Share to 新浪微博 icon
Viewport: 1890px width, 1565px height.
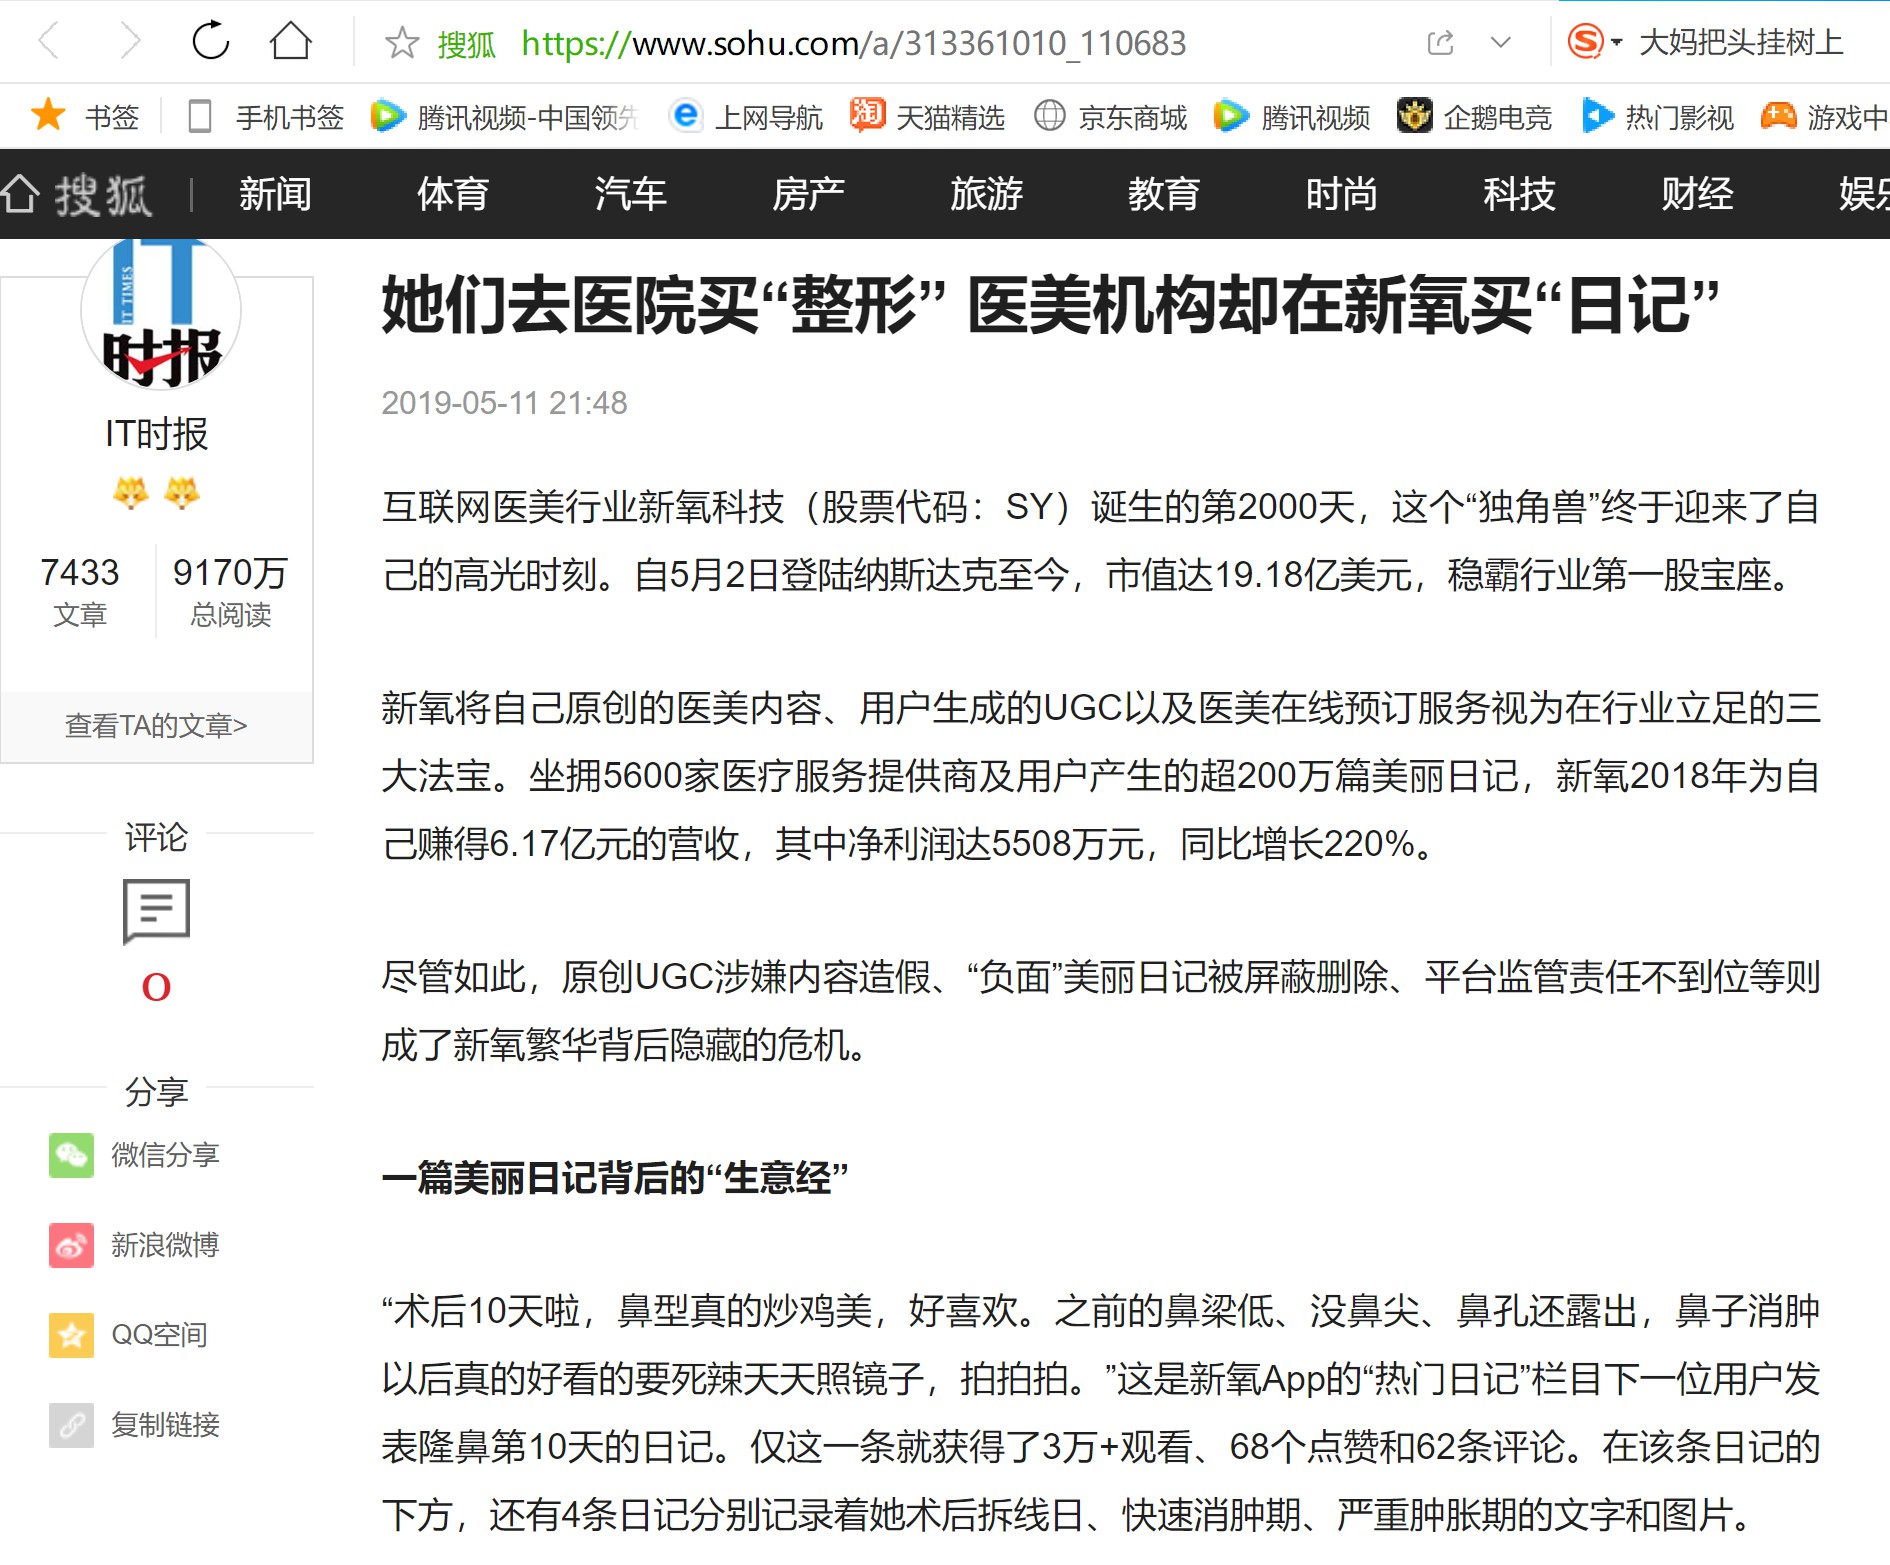[71, 1245]
